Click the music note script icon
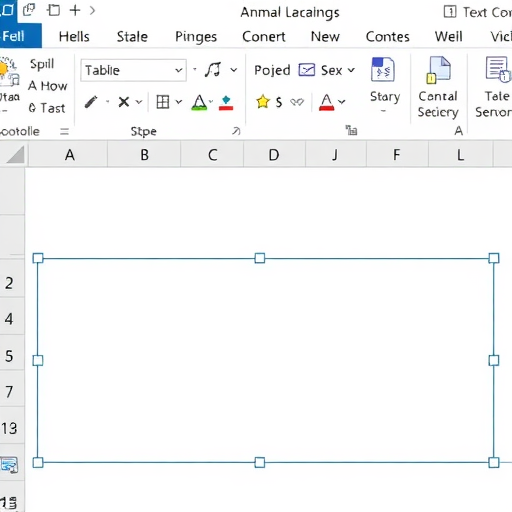The image size is (512, 512). [x=213, y=70]
